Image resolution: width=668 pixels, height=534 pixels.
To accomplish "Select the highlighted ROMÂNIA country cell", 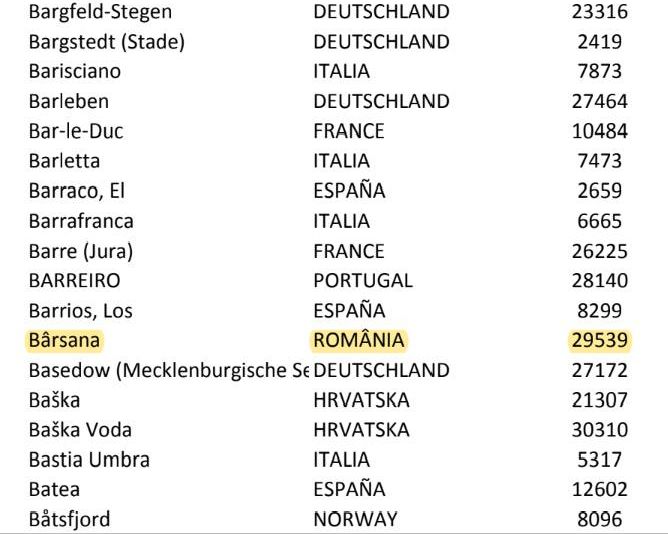I will point(359,340).
